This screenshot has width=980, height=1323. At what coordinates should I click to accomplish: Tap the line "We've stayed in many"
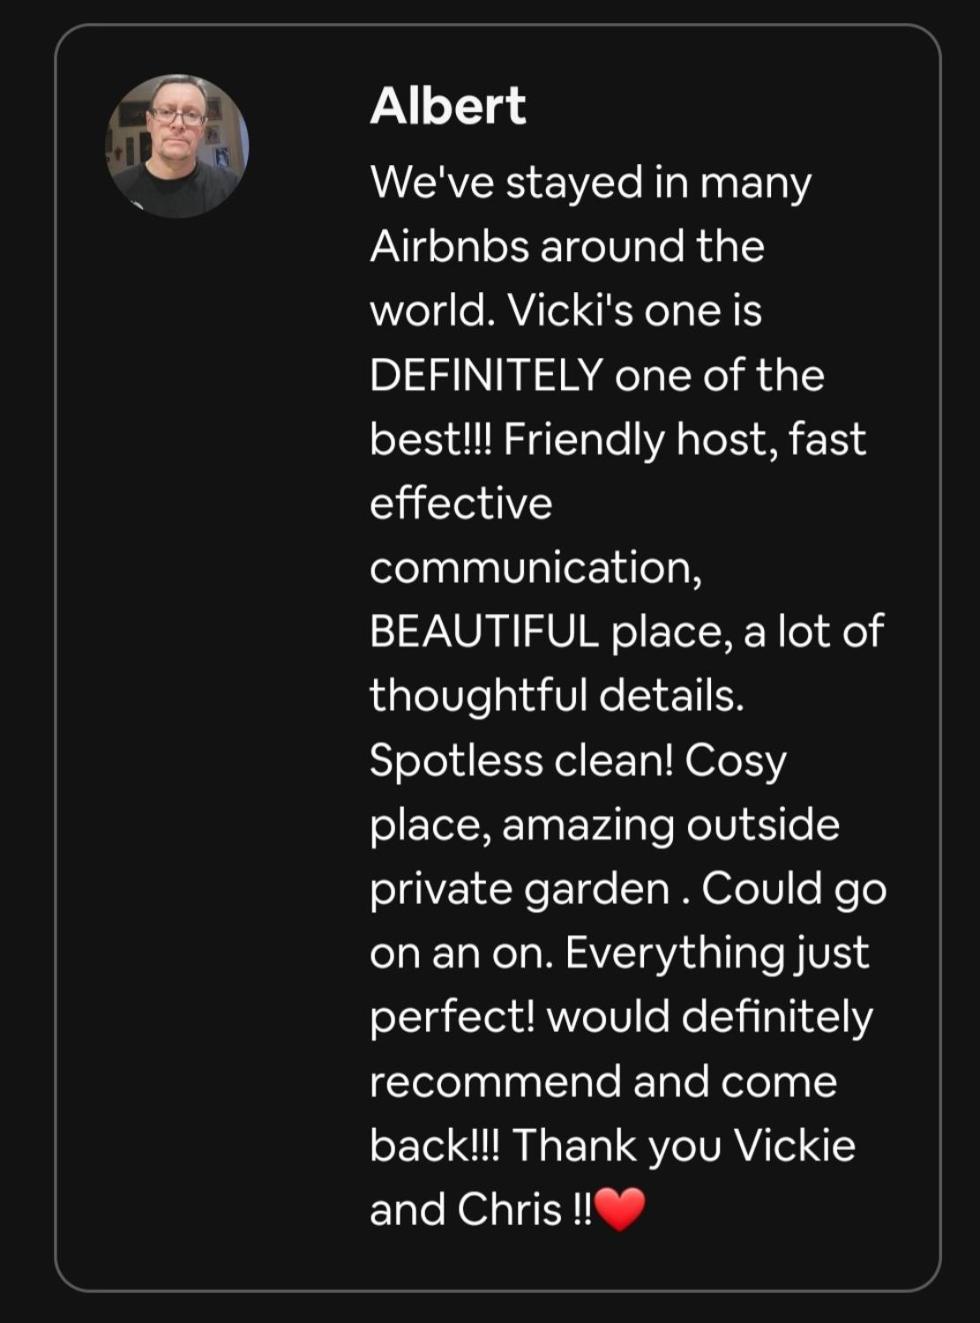[x=590, y=185]
